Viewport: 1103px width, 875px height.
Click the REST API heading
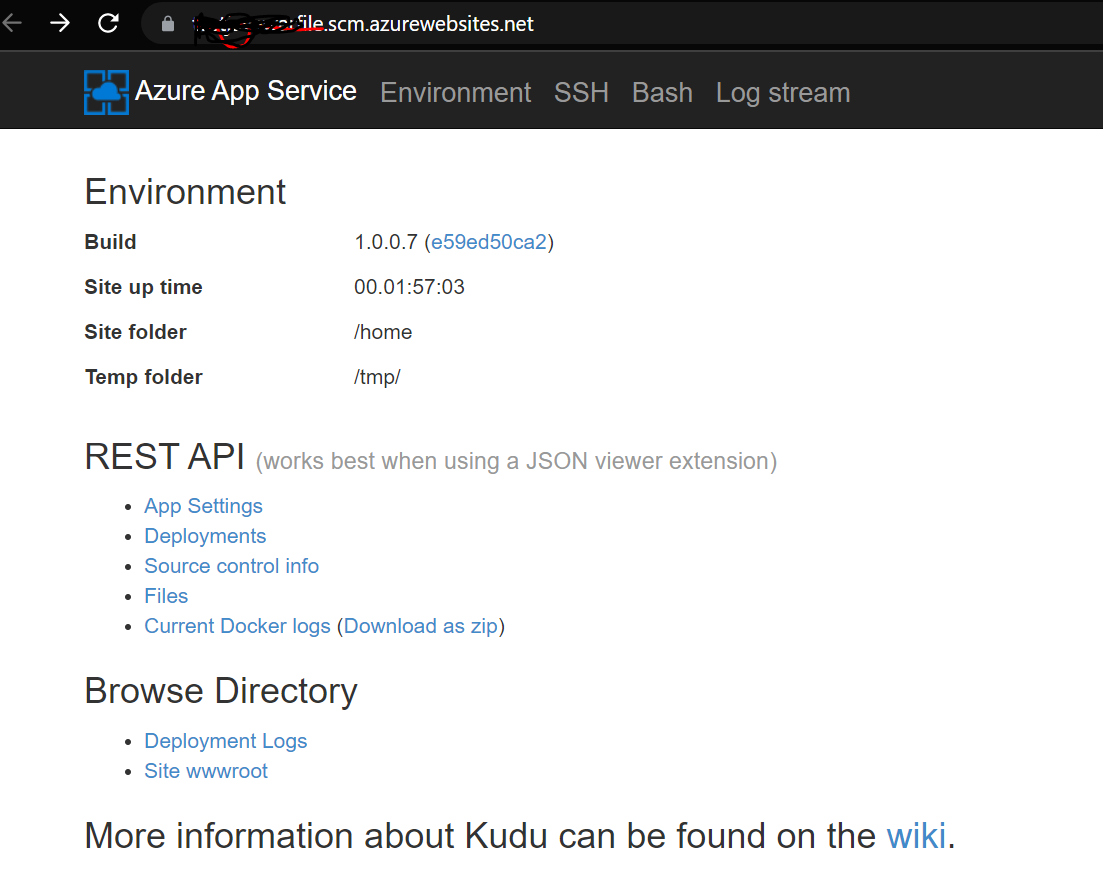point(165,456)
